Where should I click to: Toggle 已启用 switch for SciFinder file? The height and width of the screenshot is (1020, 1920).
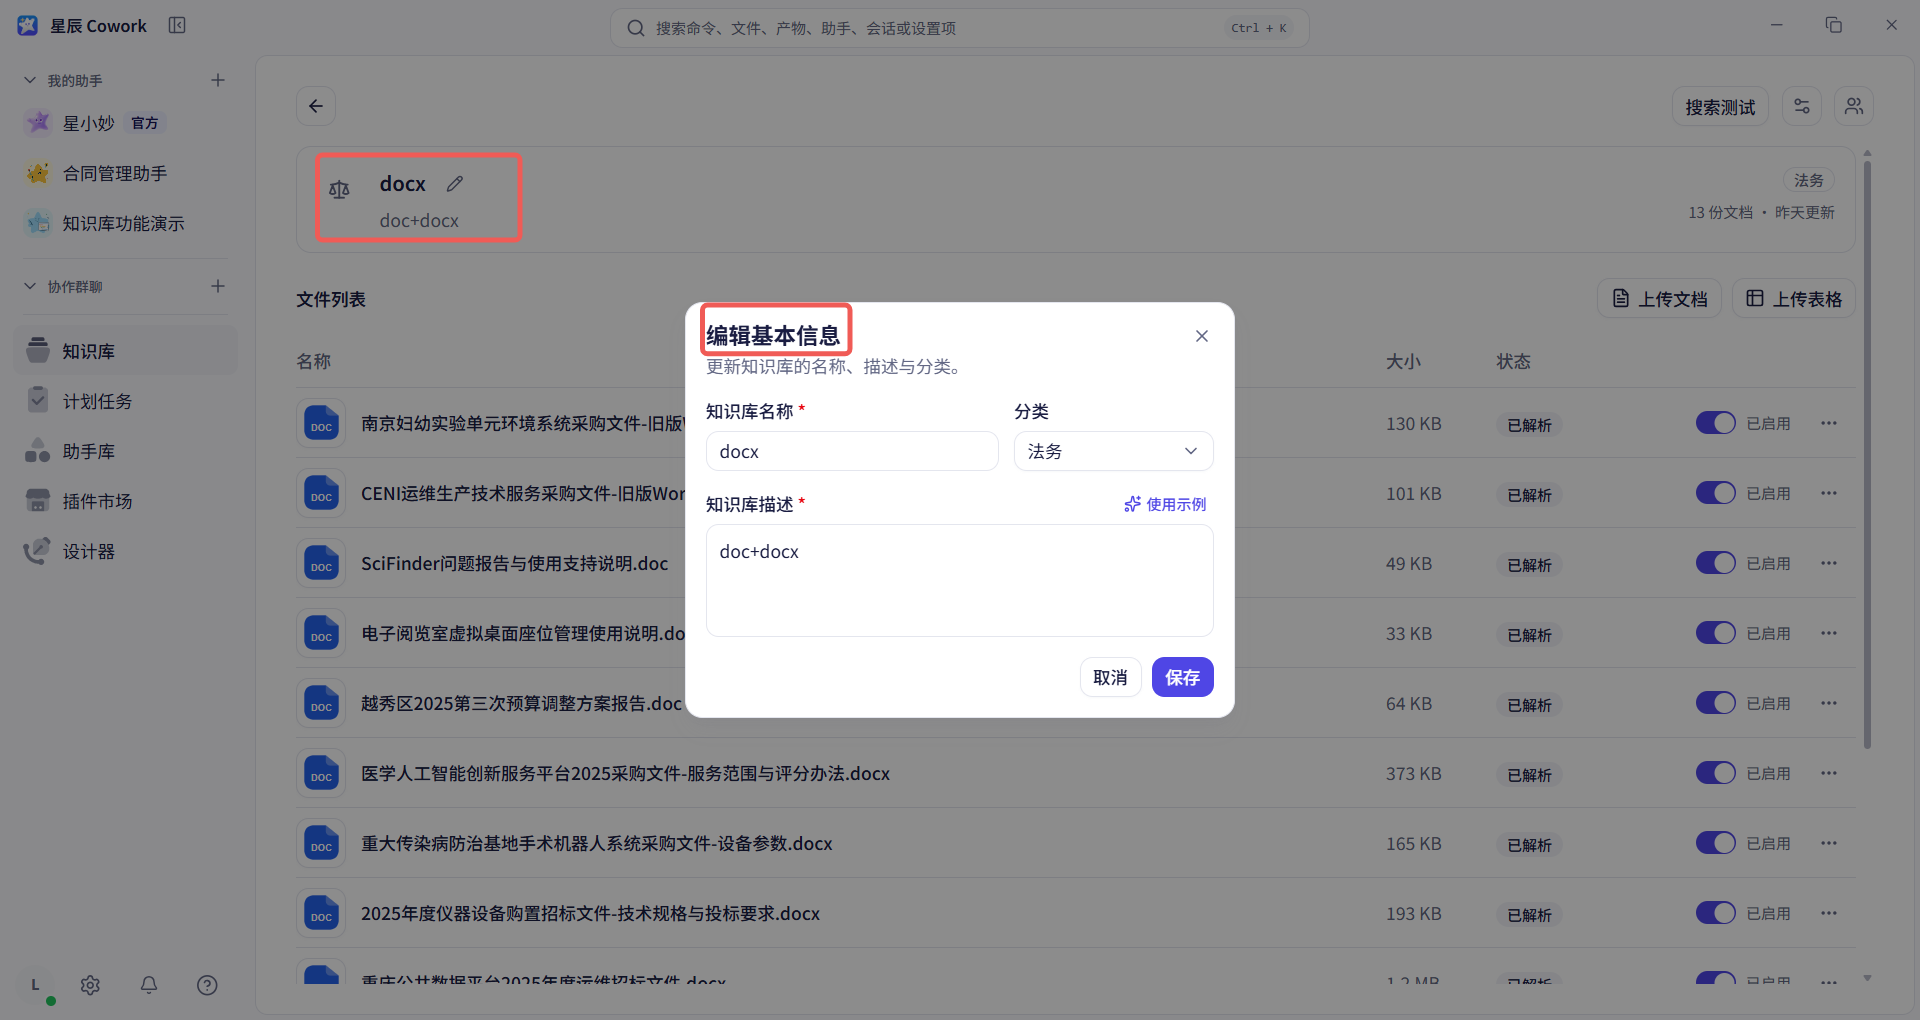click(1715, 563)
